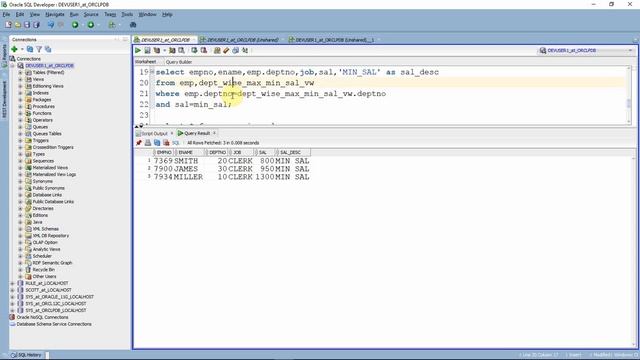
Task: Sort by the EMPNO column header
Action: (x=164, y=152)
